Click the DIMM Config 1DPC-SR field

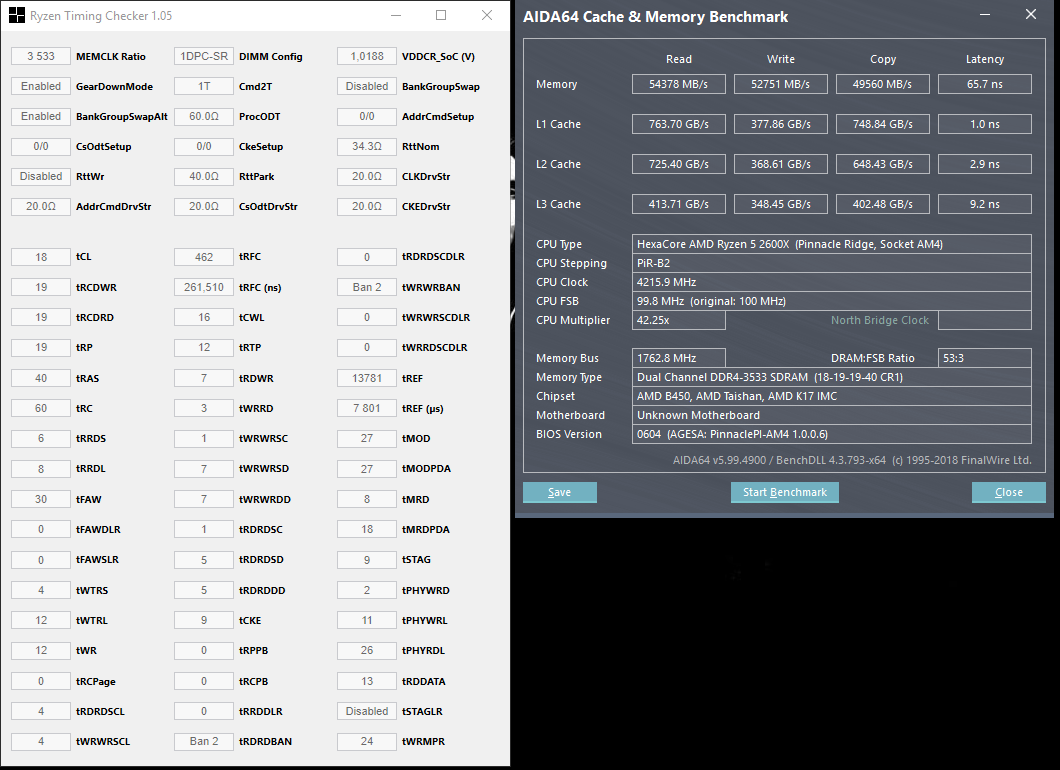click(x=203, y=56)
